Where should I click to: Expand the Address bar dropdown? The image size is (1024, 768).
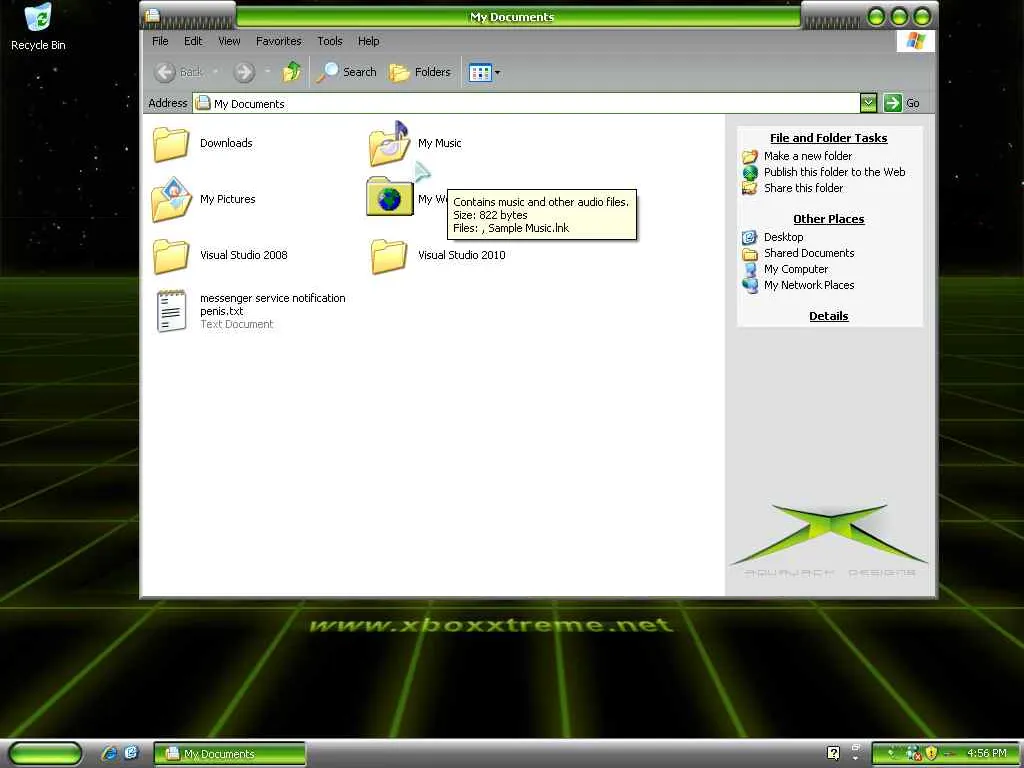(868, 103)
